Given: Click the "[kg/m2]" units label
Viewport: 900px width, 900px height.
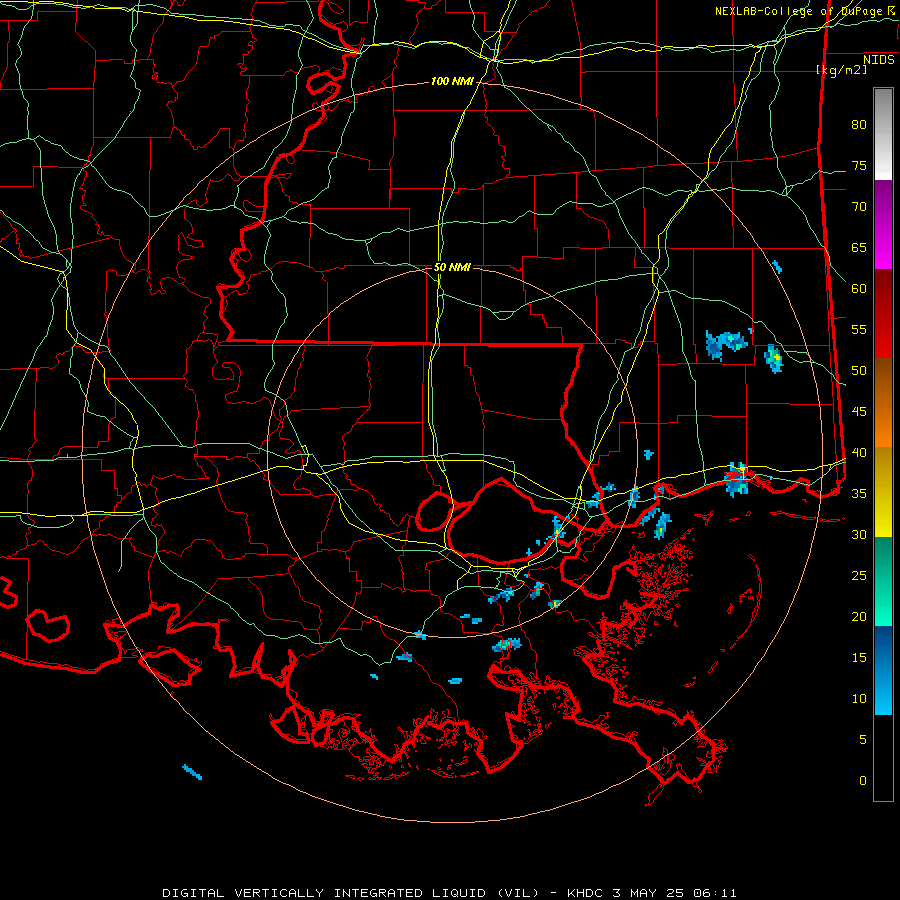Looking at the screenshot, I should click(x=841, y=70).
